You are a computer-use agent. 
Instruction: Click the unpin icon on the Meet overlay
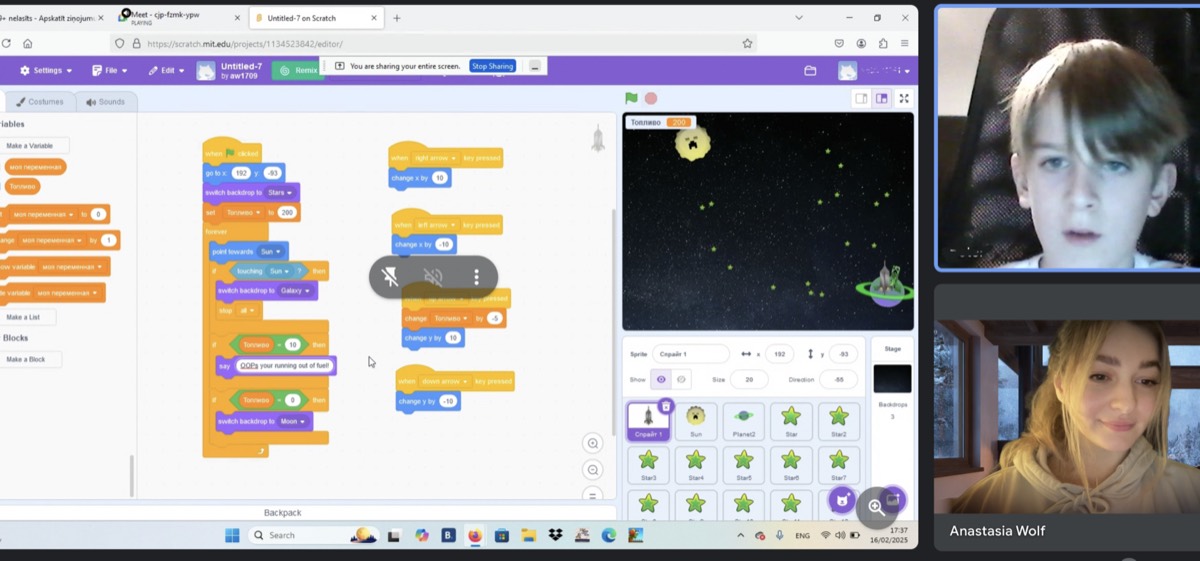click(x=391, y=277)
